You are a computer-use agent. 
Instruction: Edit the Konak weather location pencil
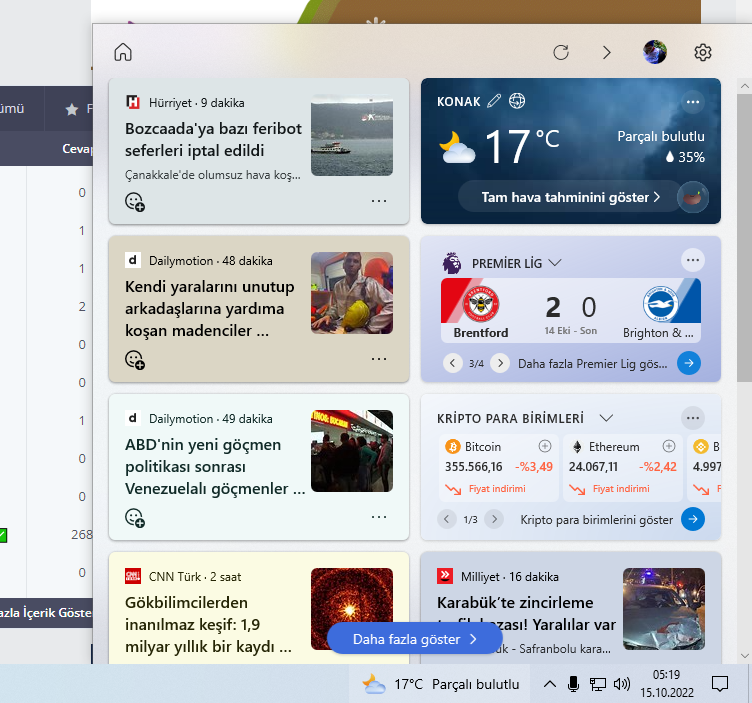(x=494, y=101)
